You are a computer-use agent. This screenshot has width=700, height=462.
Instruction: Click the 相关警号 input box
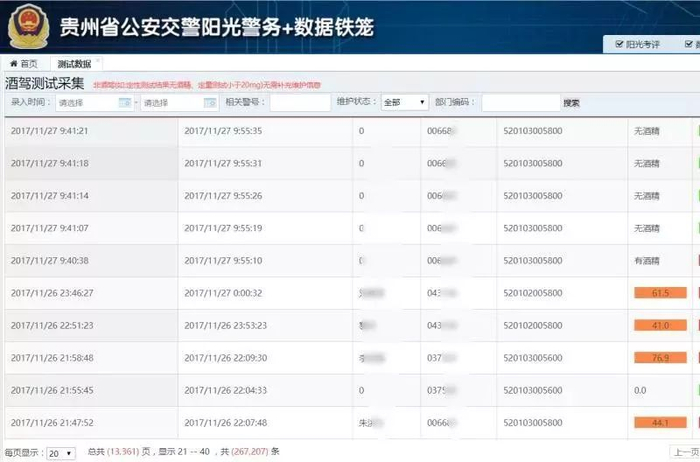coord(300,103)
